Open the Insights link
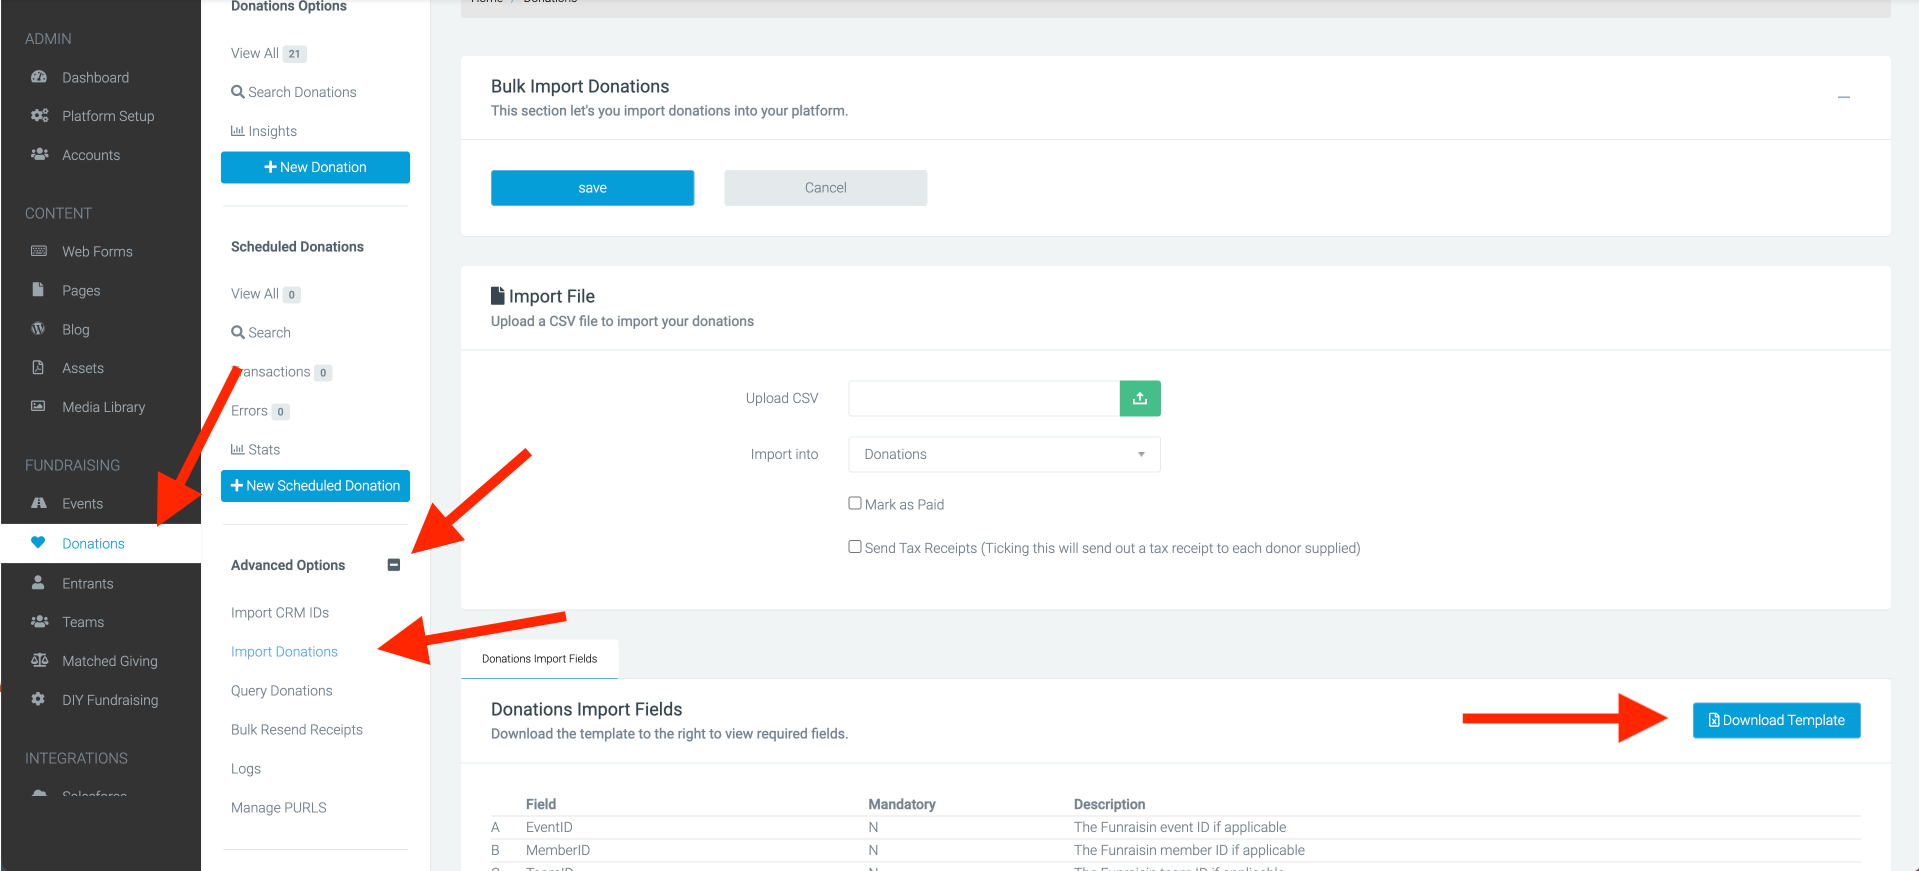 [264, 131]
